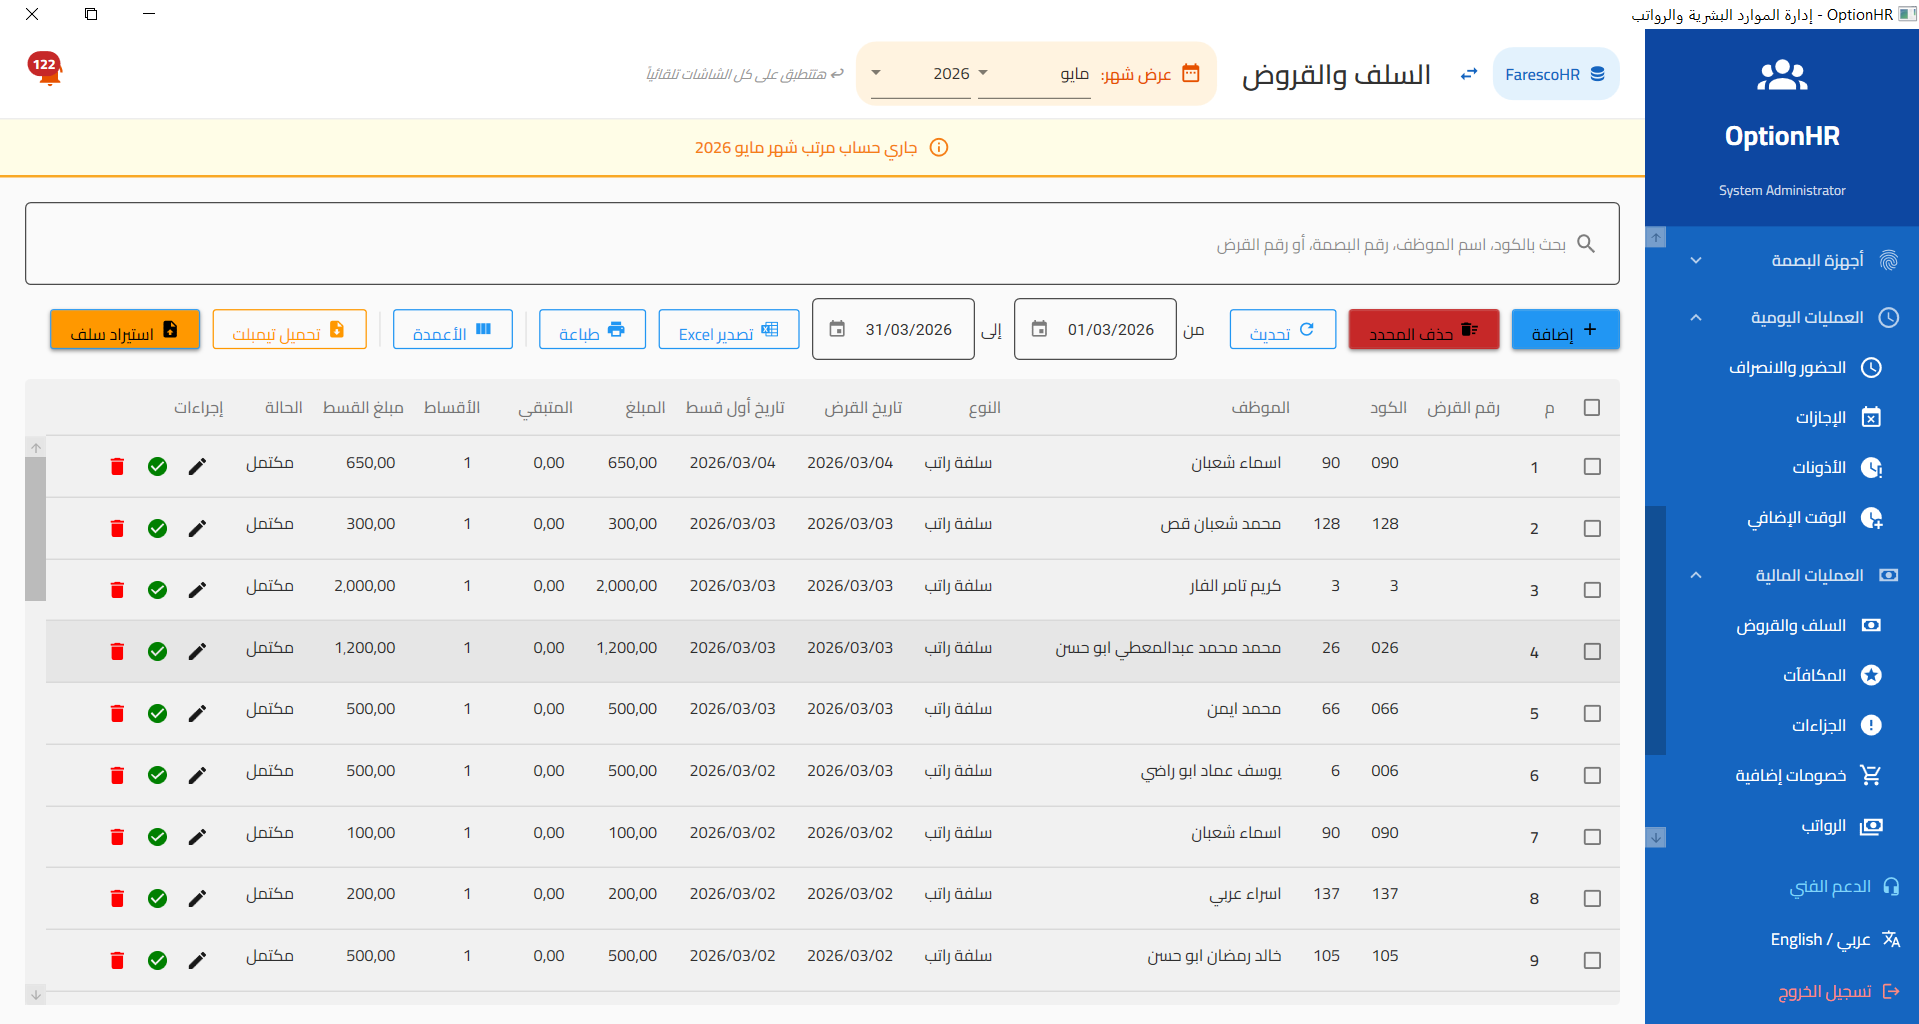Click حذف المحدد delete selected button
This screenshot has height=1024, width=1919.
click(1424, 330)
